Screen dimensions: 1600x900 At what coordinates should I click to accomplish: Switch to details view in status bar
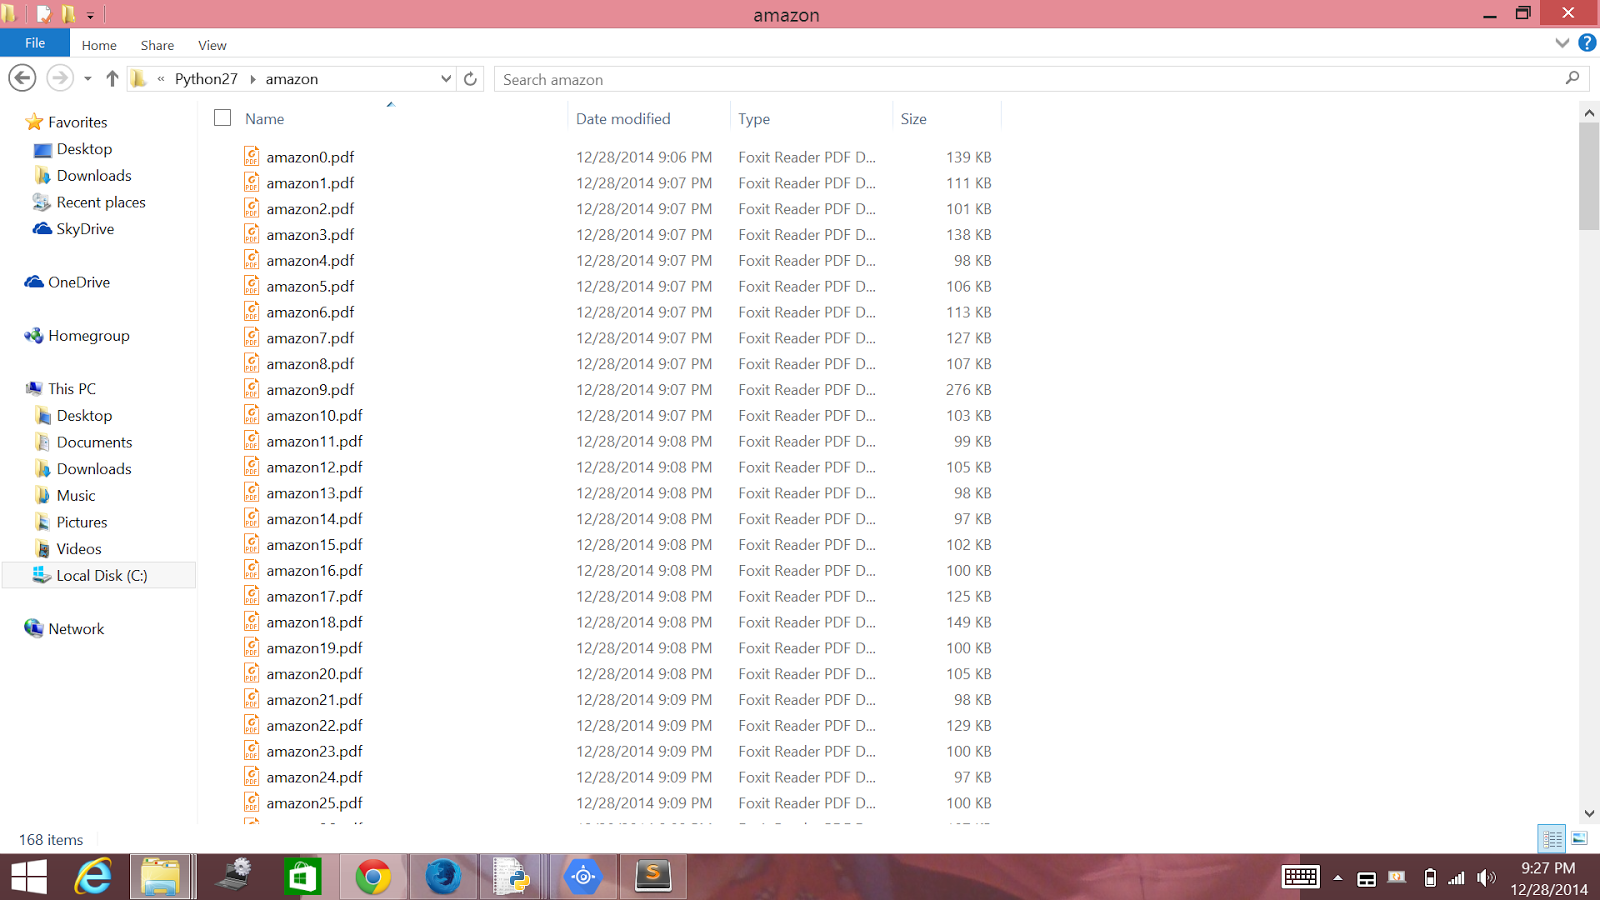tap(1552, 839)
